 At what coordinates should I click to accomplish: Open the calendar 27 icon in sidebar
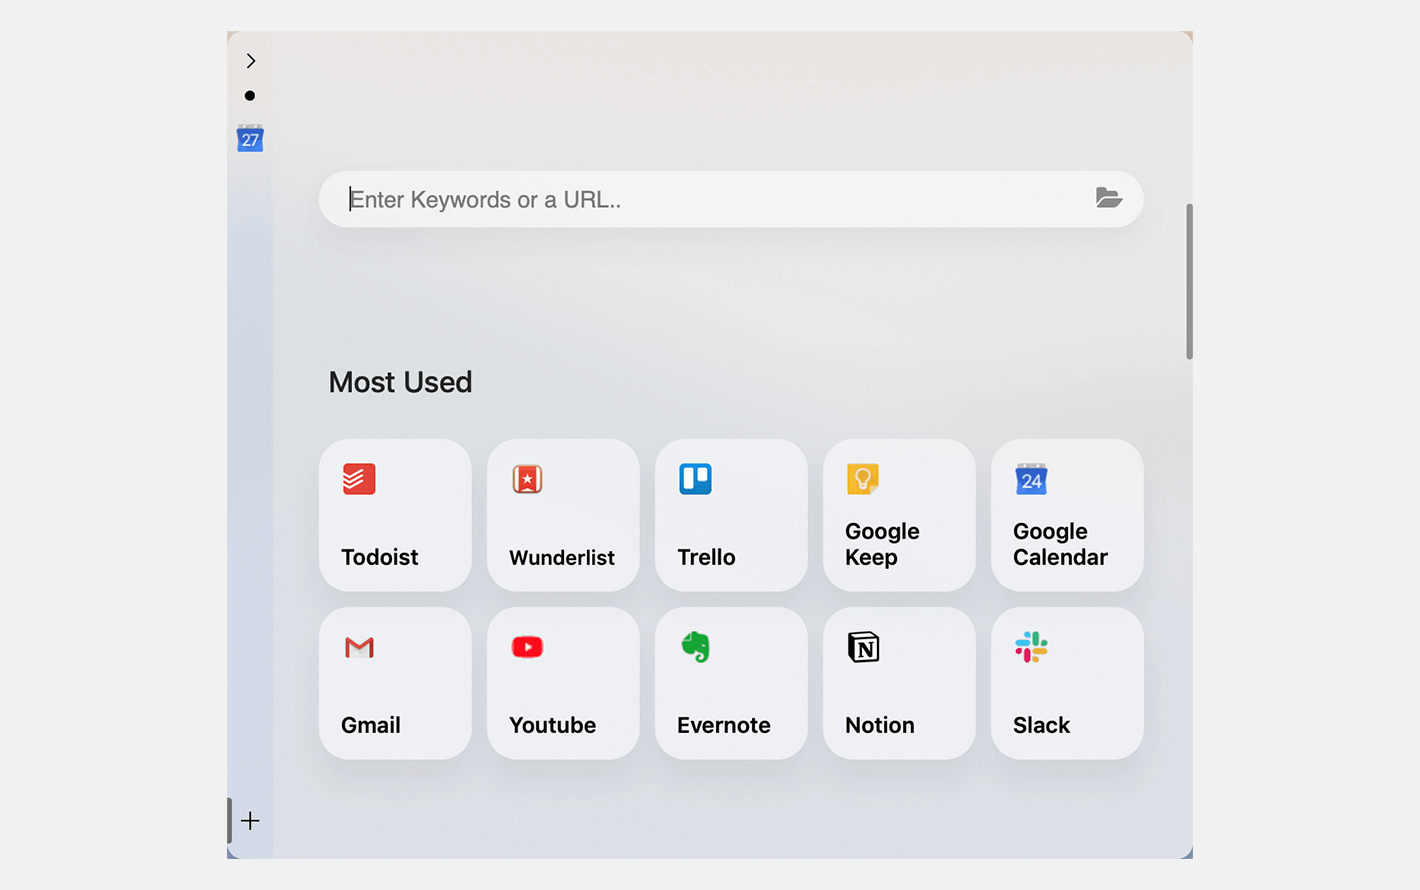250,138
